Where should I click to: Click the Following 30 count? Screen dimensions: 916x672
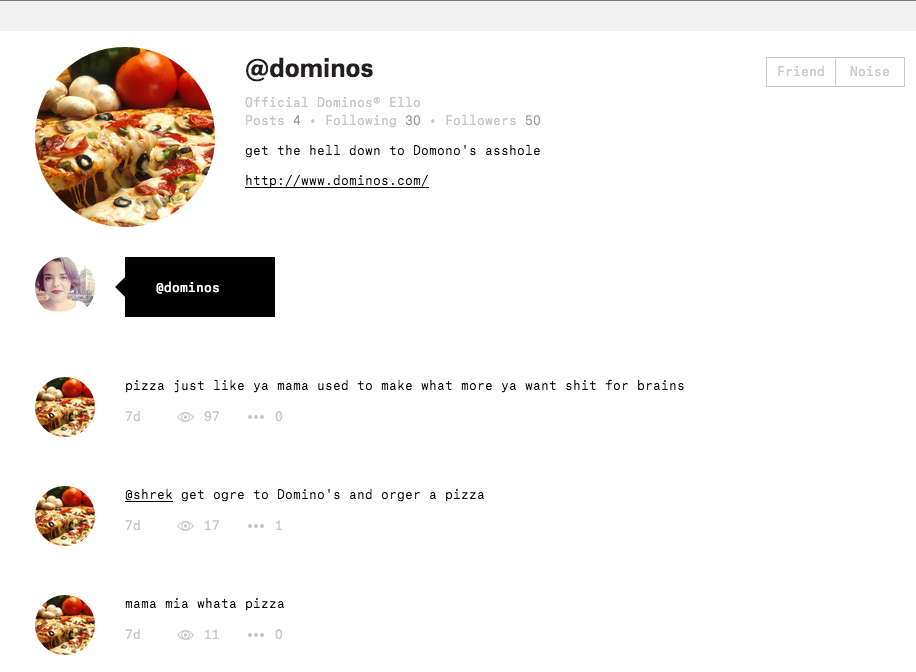373,120
